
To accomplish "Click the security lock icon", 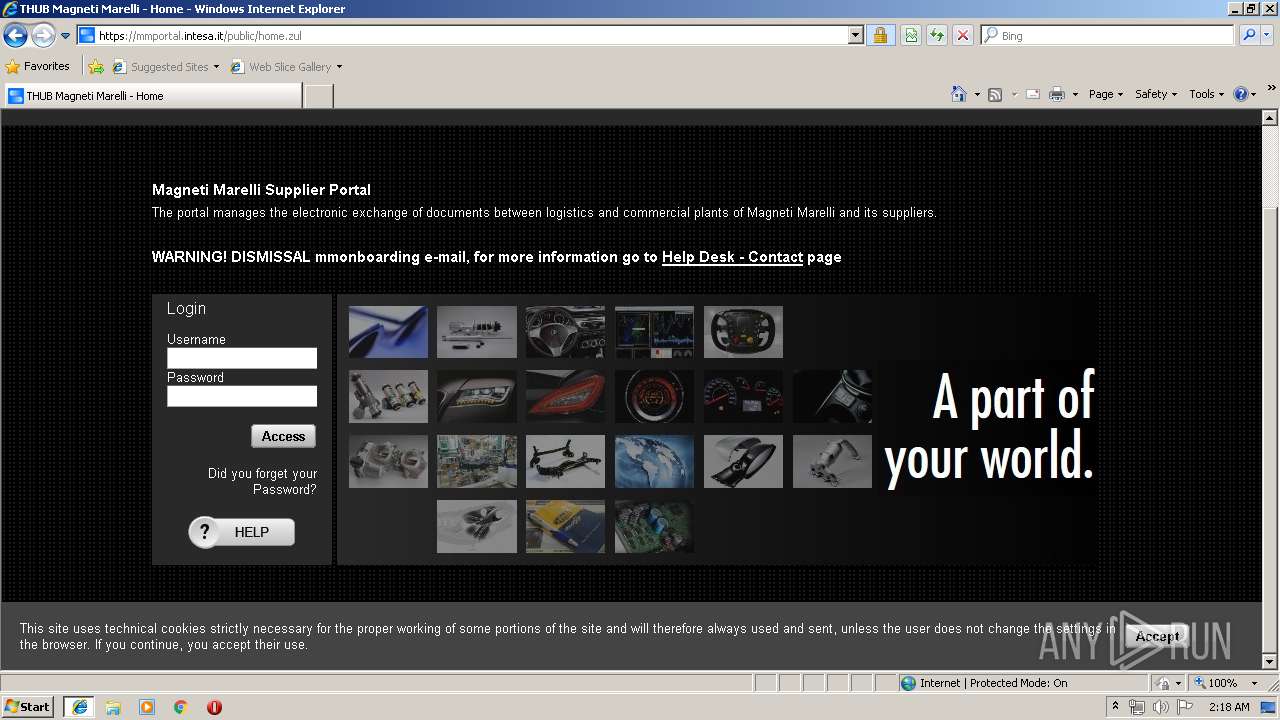I will click(x=880, y=35).
